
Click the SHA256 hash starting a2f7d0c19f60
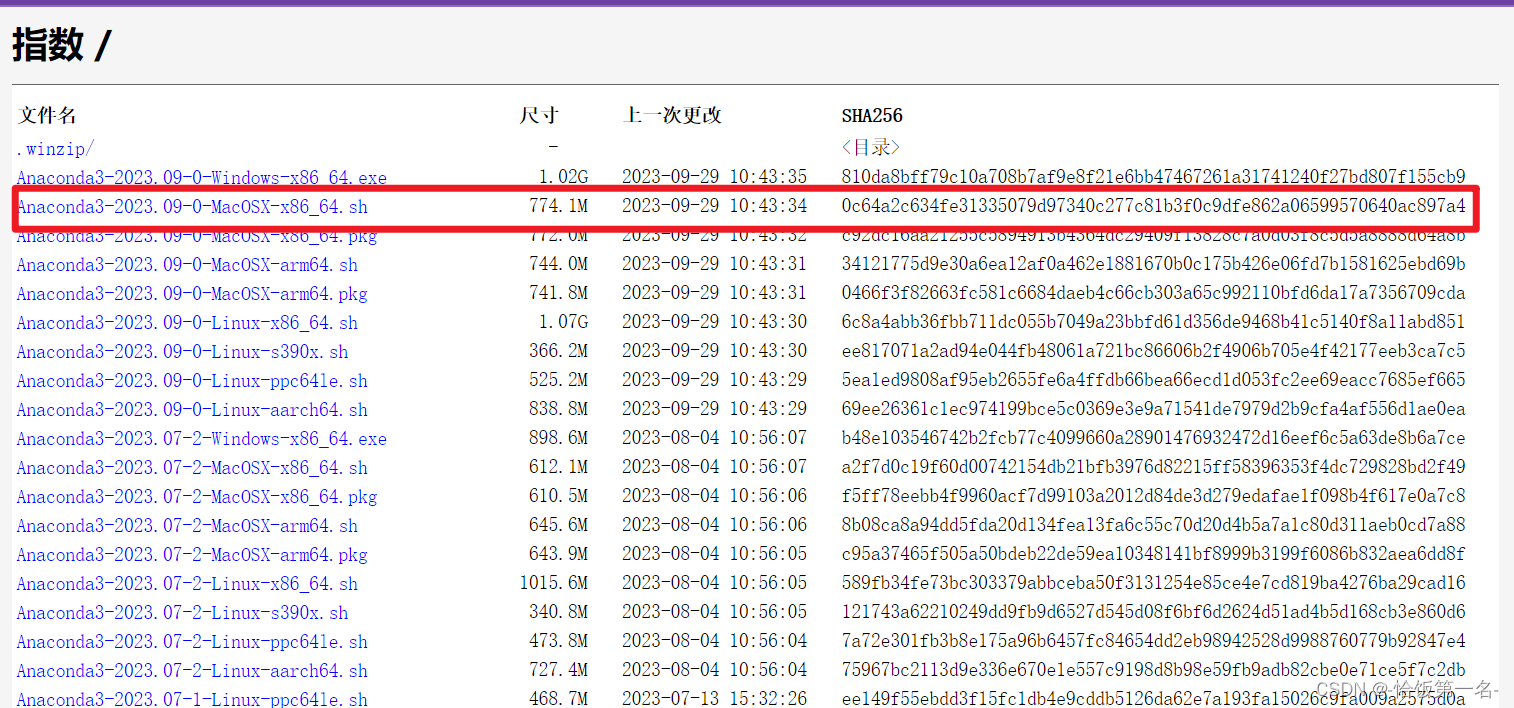coord(1153,467)
